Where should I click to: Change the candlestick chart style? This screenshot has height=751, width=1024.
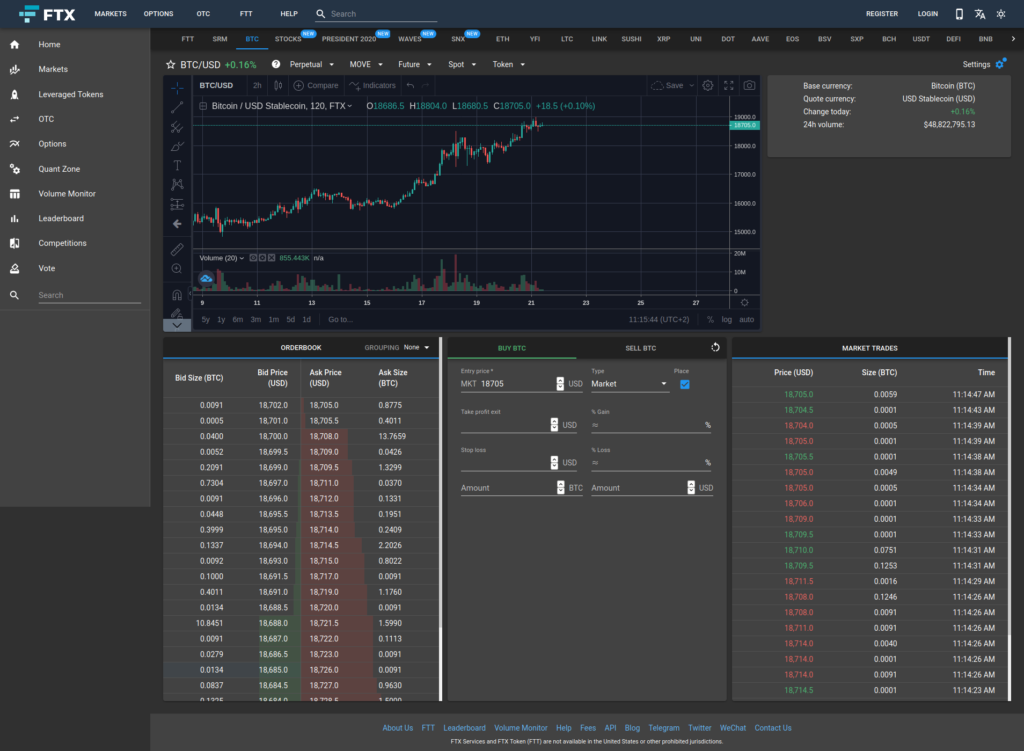tap(278, 86)
